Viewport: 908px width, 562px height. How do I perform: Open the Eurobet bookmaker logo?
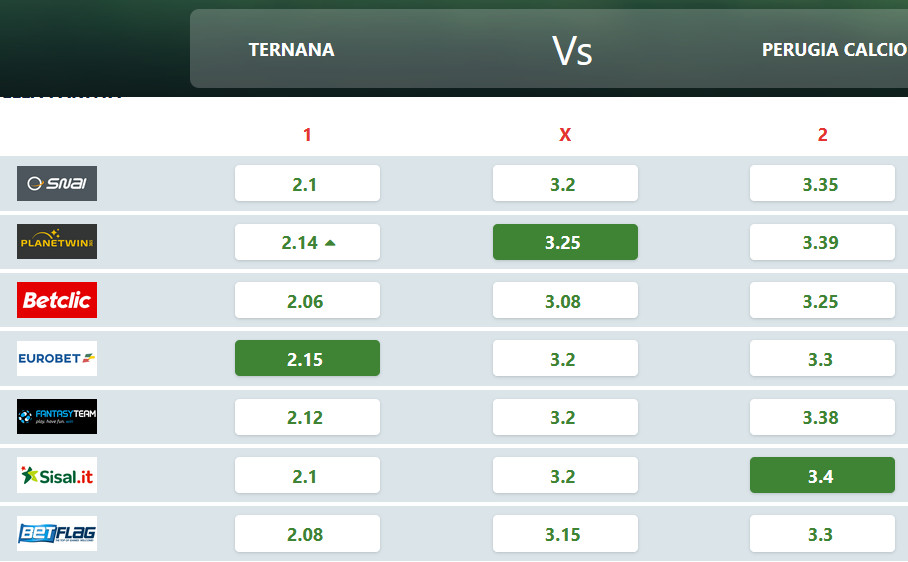click(x=57, y=358)
